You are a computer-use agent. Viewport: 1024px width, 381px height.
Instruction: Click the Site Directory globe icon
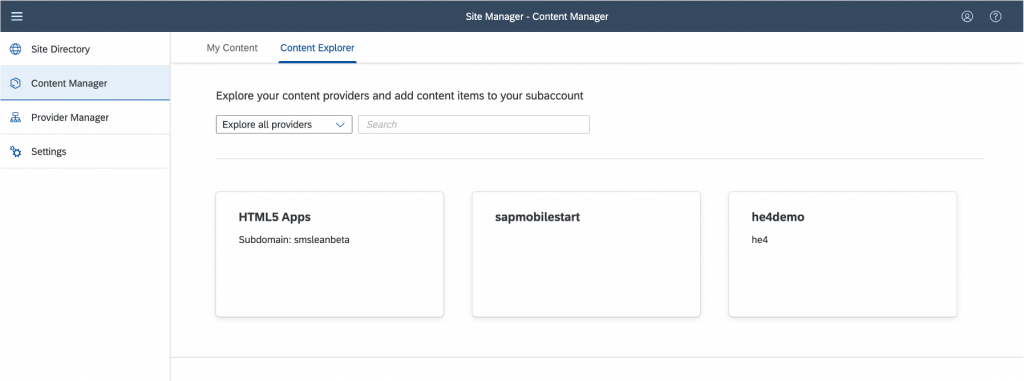(16, 49)
